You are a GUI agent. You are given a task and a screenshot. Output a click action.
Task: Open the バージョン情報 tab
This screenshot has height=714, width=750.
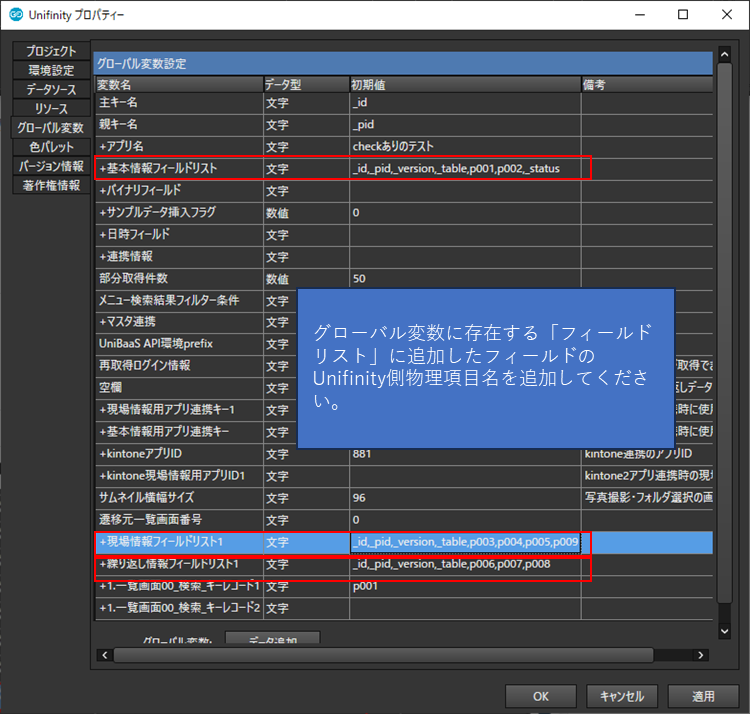coord(51,167)
